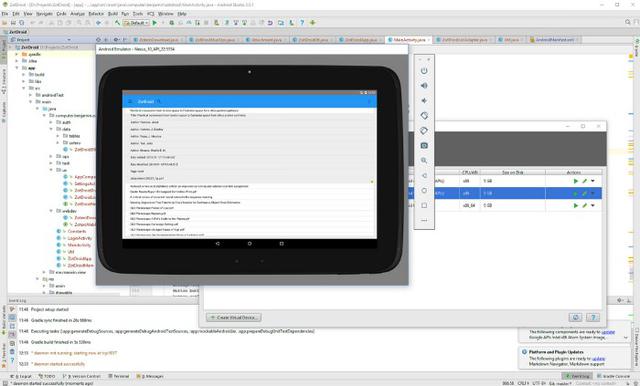
Task: Open the Terminal tool window tab
Action: coord(119,376)
